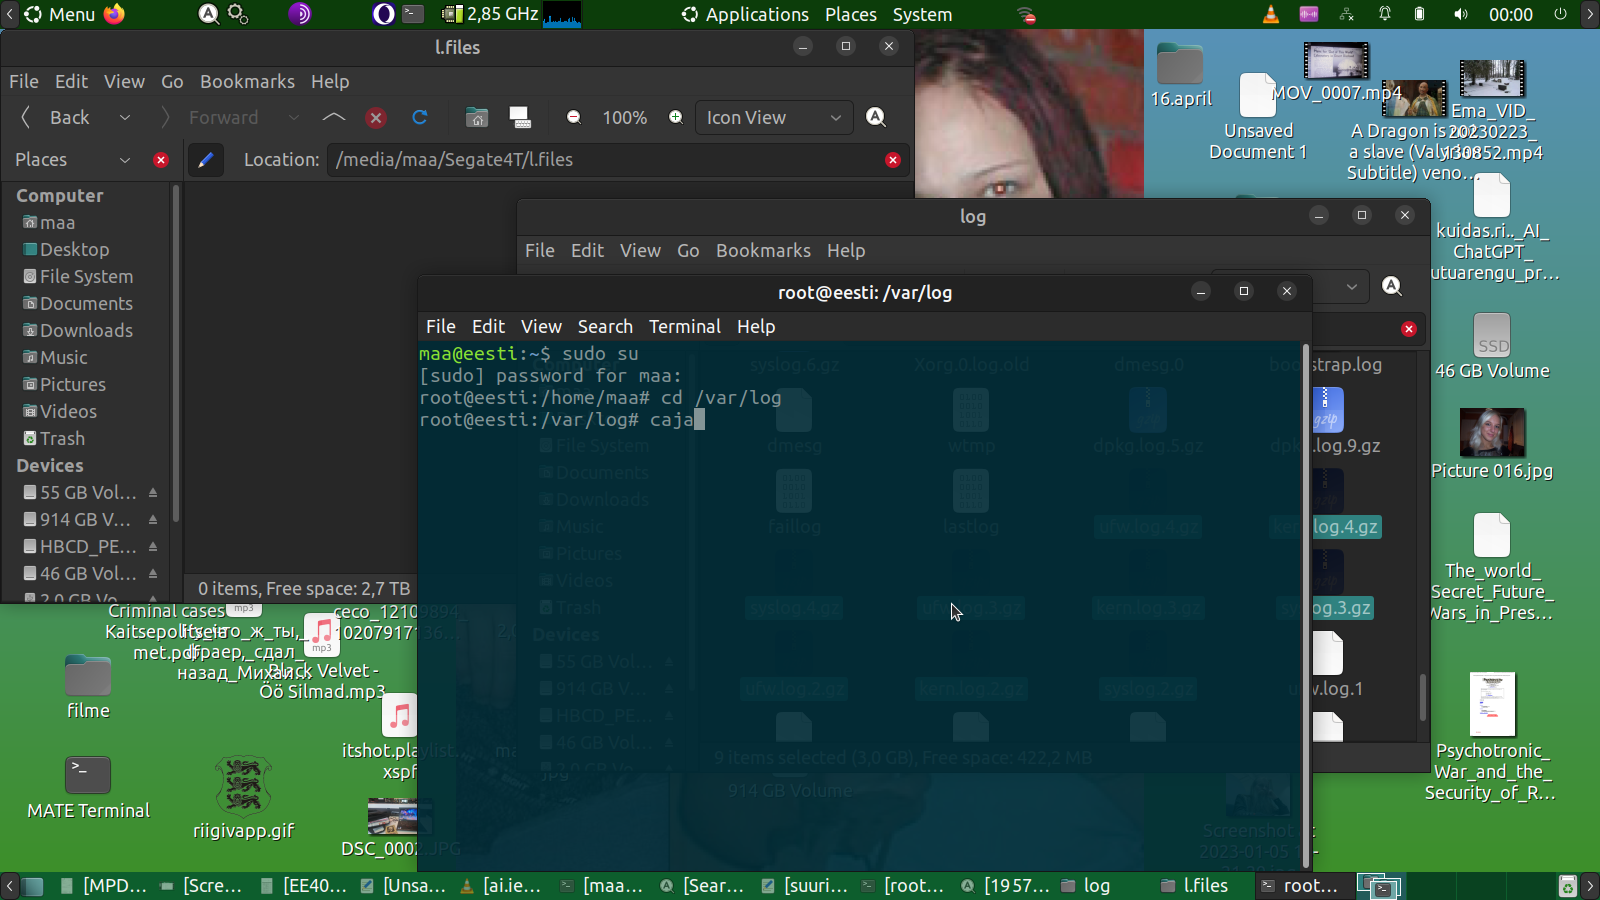The width and height of the screenshot is (1600, 900).
Task: Eject the HBCD_PE device in sidebar
Action: click(153, 547)
